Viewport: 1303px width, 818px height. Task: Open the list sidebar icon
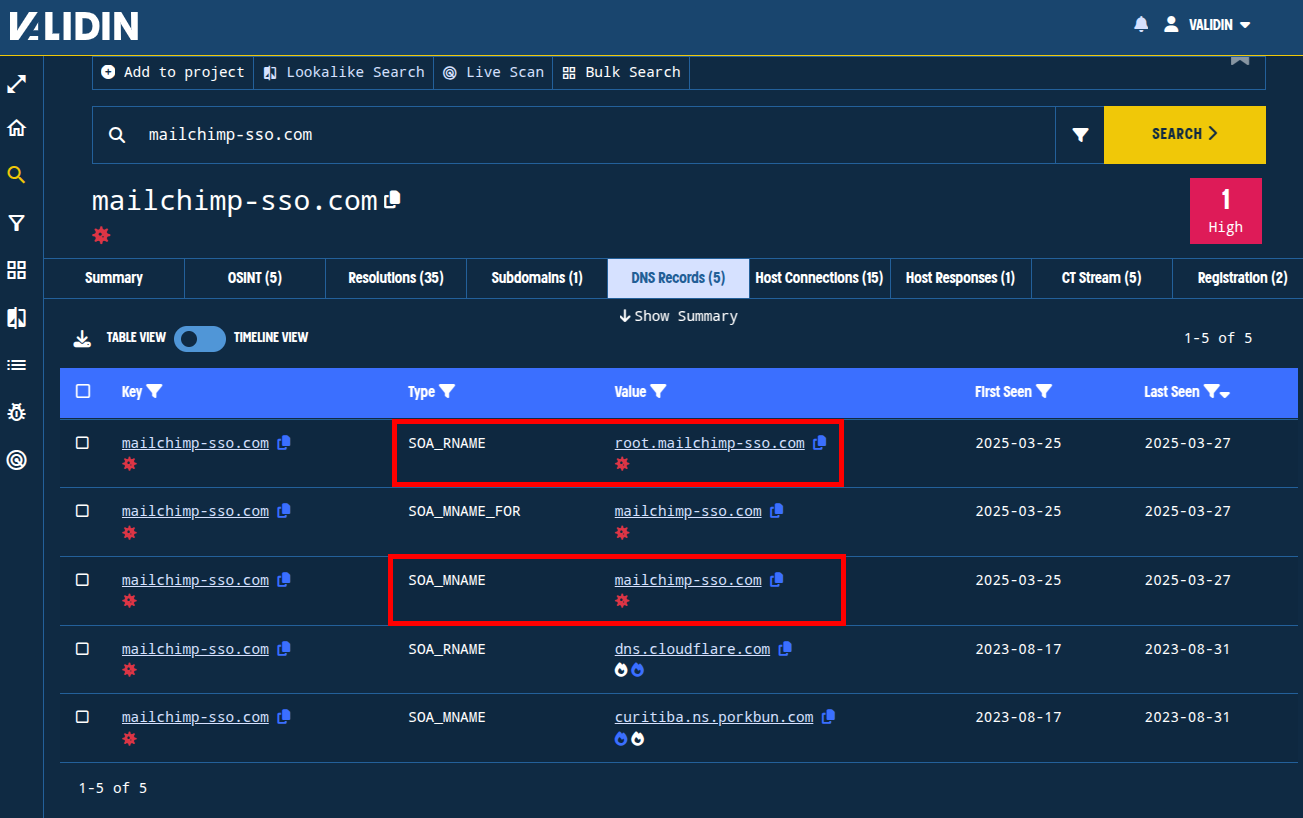tap(16, 365)
